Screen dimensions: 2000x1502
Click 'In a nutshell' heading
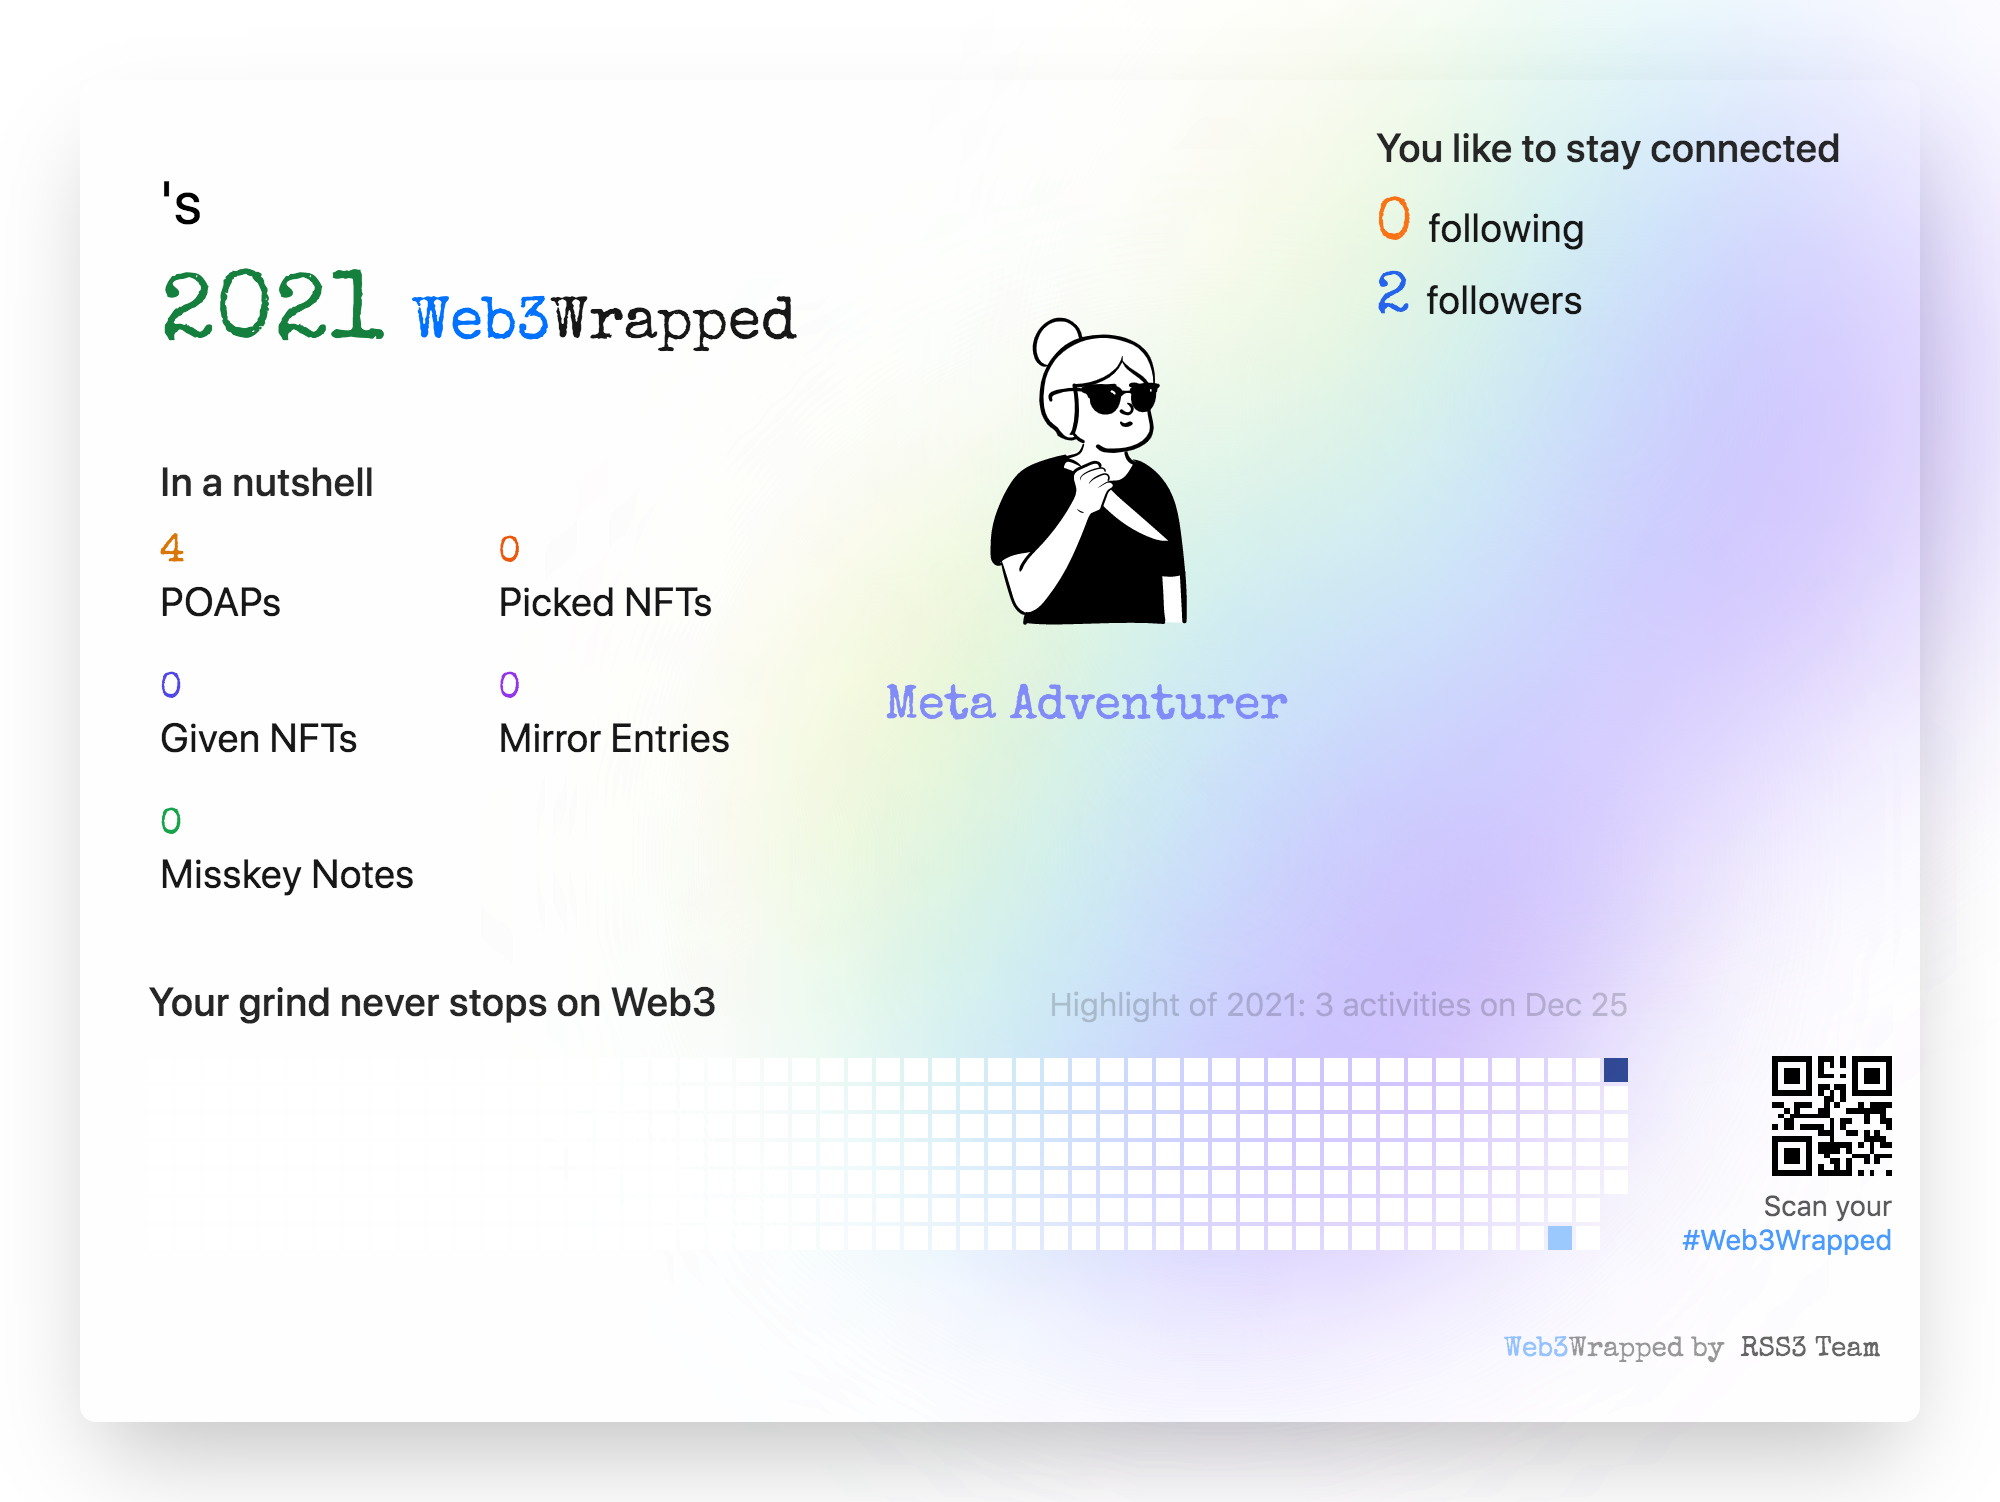click(x=266, y=483)
